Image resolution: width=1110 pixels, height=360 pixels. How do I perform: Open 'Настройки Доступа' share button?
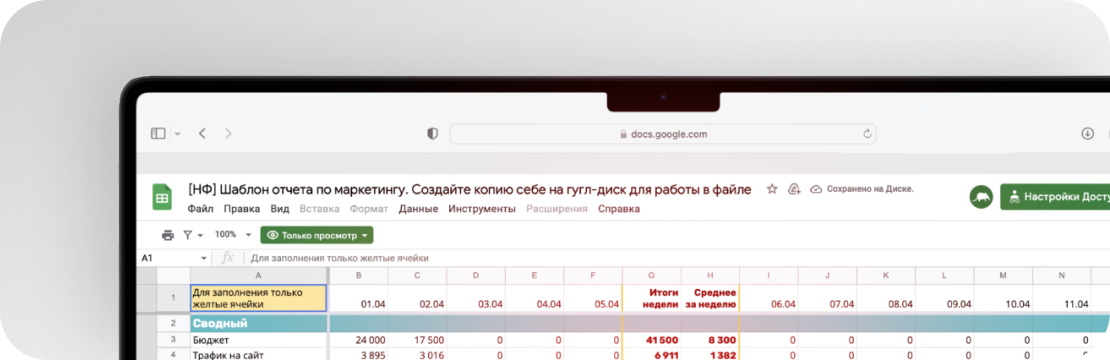coord(1055,197)
